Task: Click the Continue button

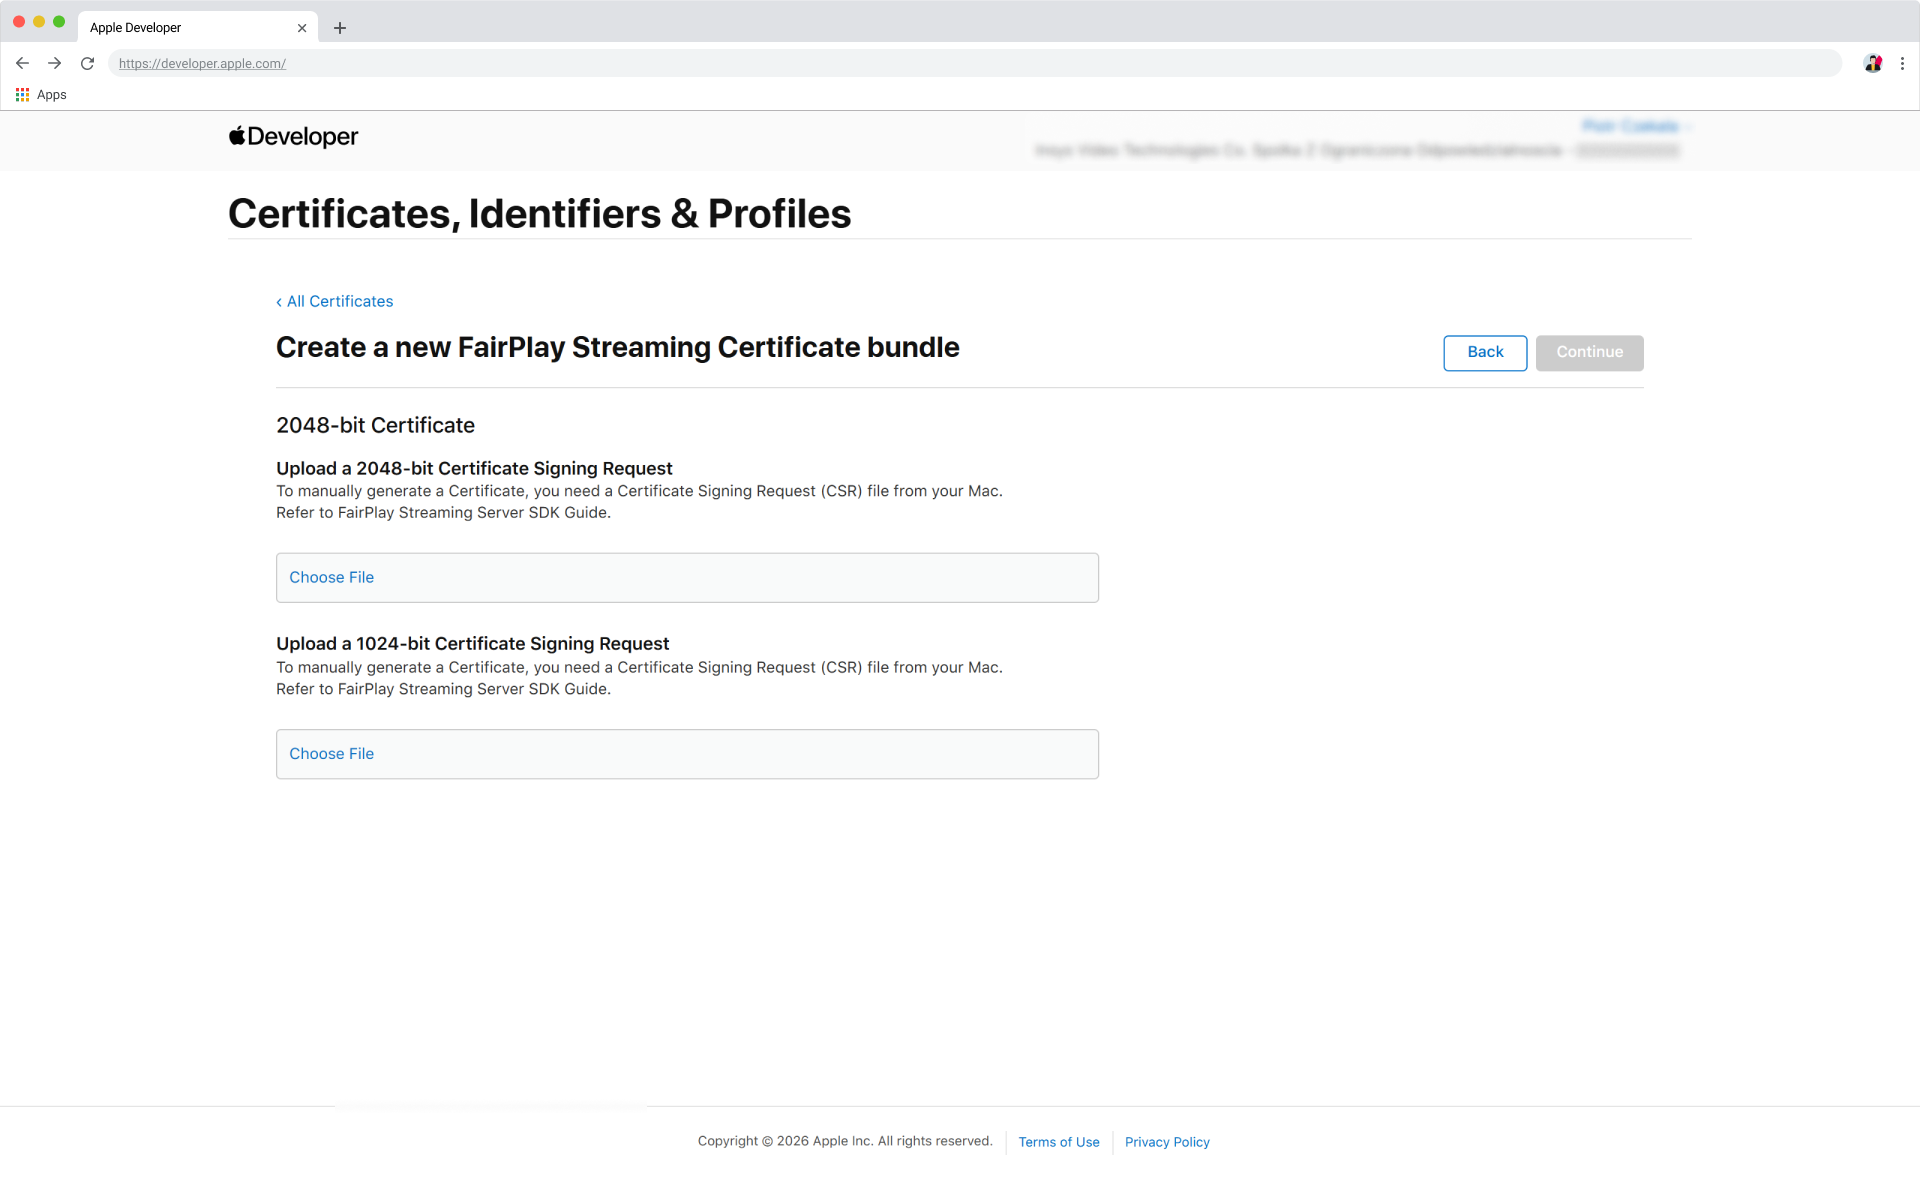Action: click(1589, 353)
